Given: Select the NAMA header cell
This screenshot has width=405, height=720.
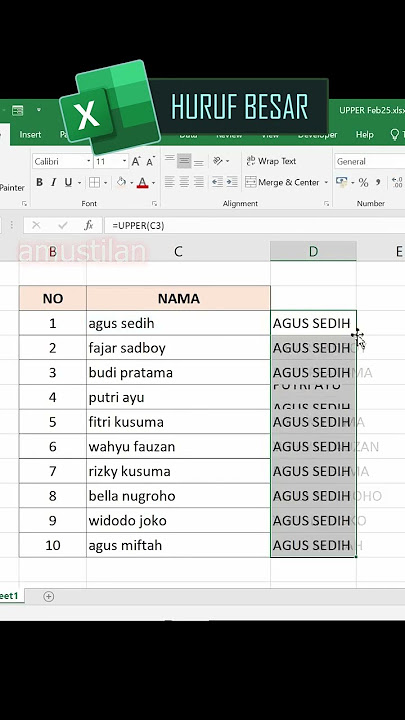Looking at the screenshot, I should [x=178, y=298].
